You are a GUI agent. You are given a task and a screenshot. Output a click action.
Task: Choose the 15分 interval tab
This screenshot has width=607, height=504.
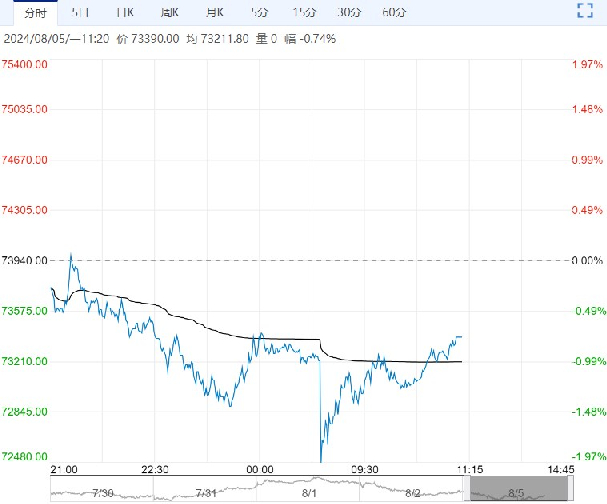[x=304, y=12]
